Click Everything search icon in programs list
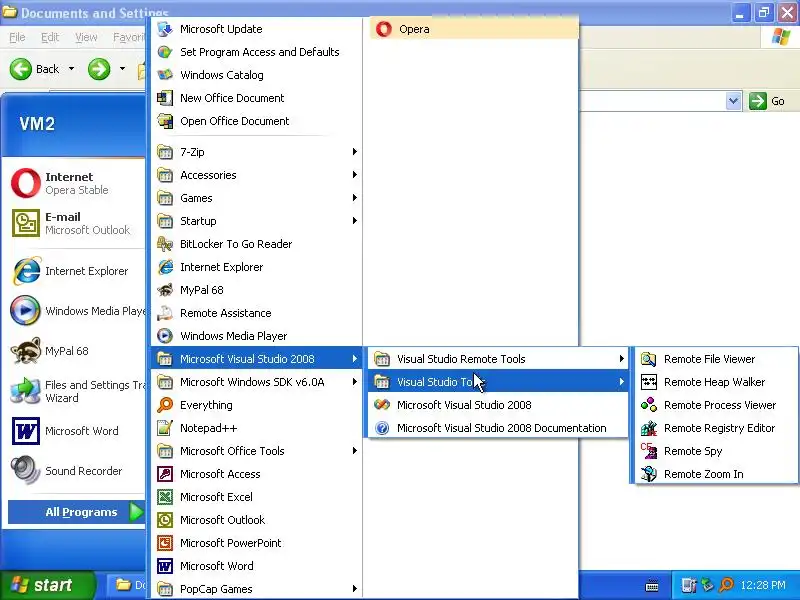Image resolution: width=800 pixels, height=600 pixels. point(165,405)
